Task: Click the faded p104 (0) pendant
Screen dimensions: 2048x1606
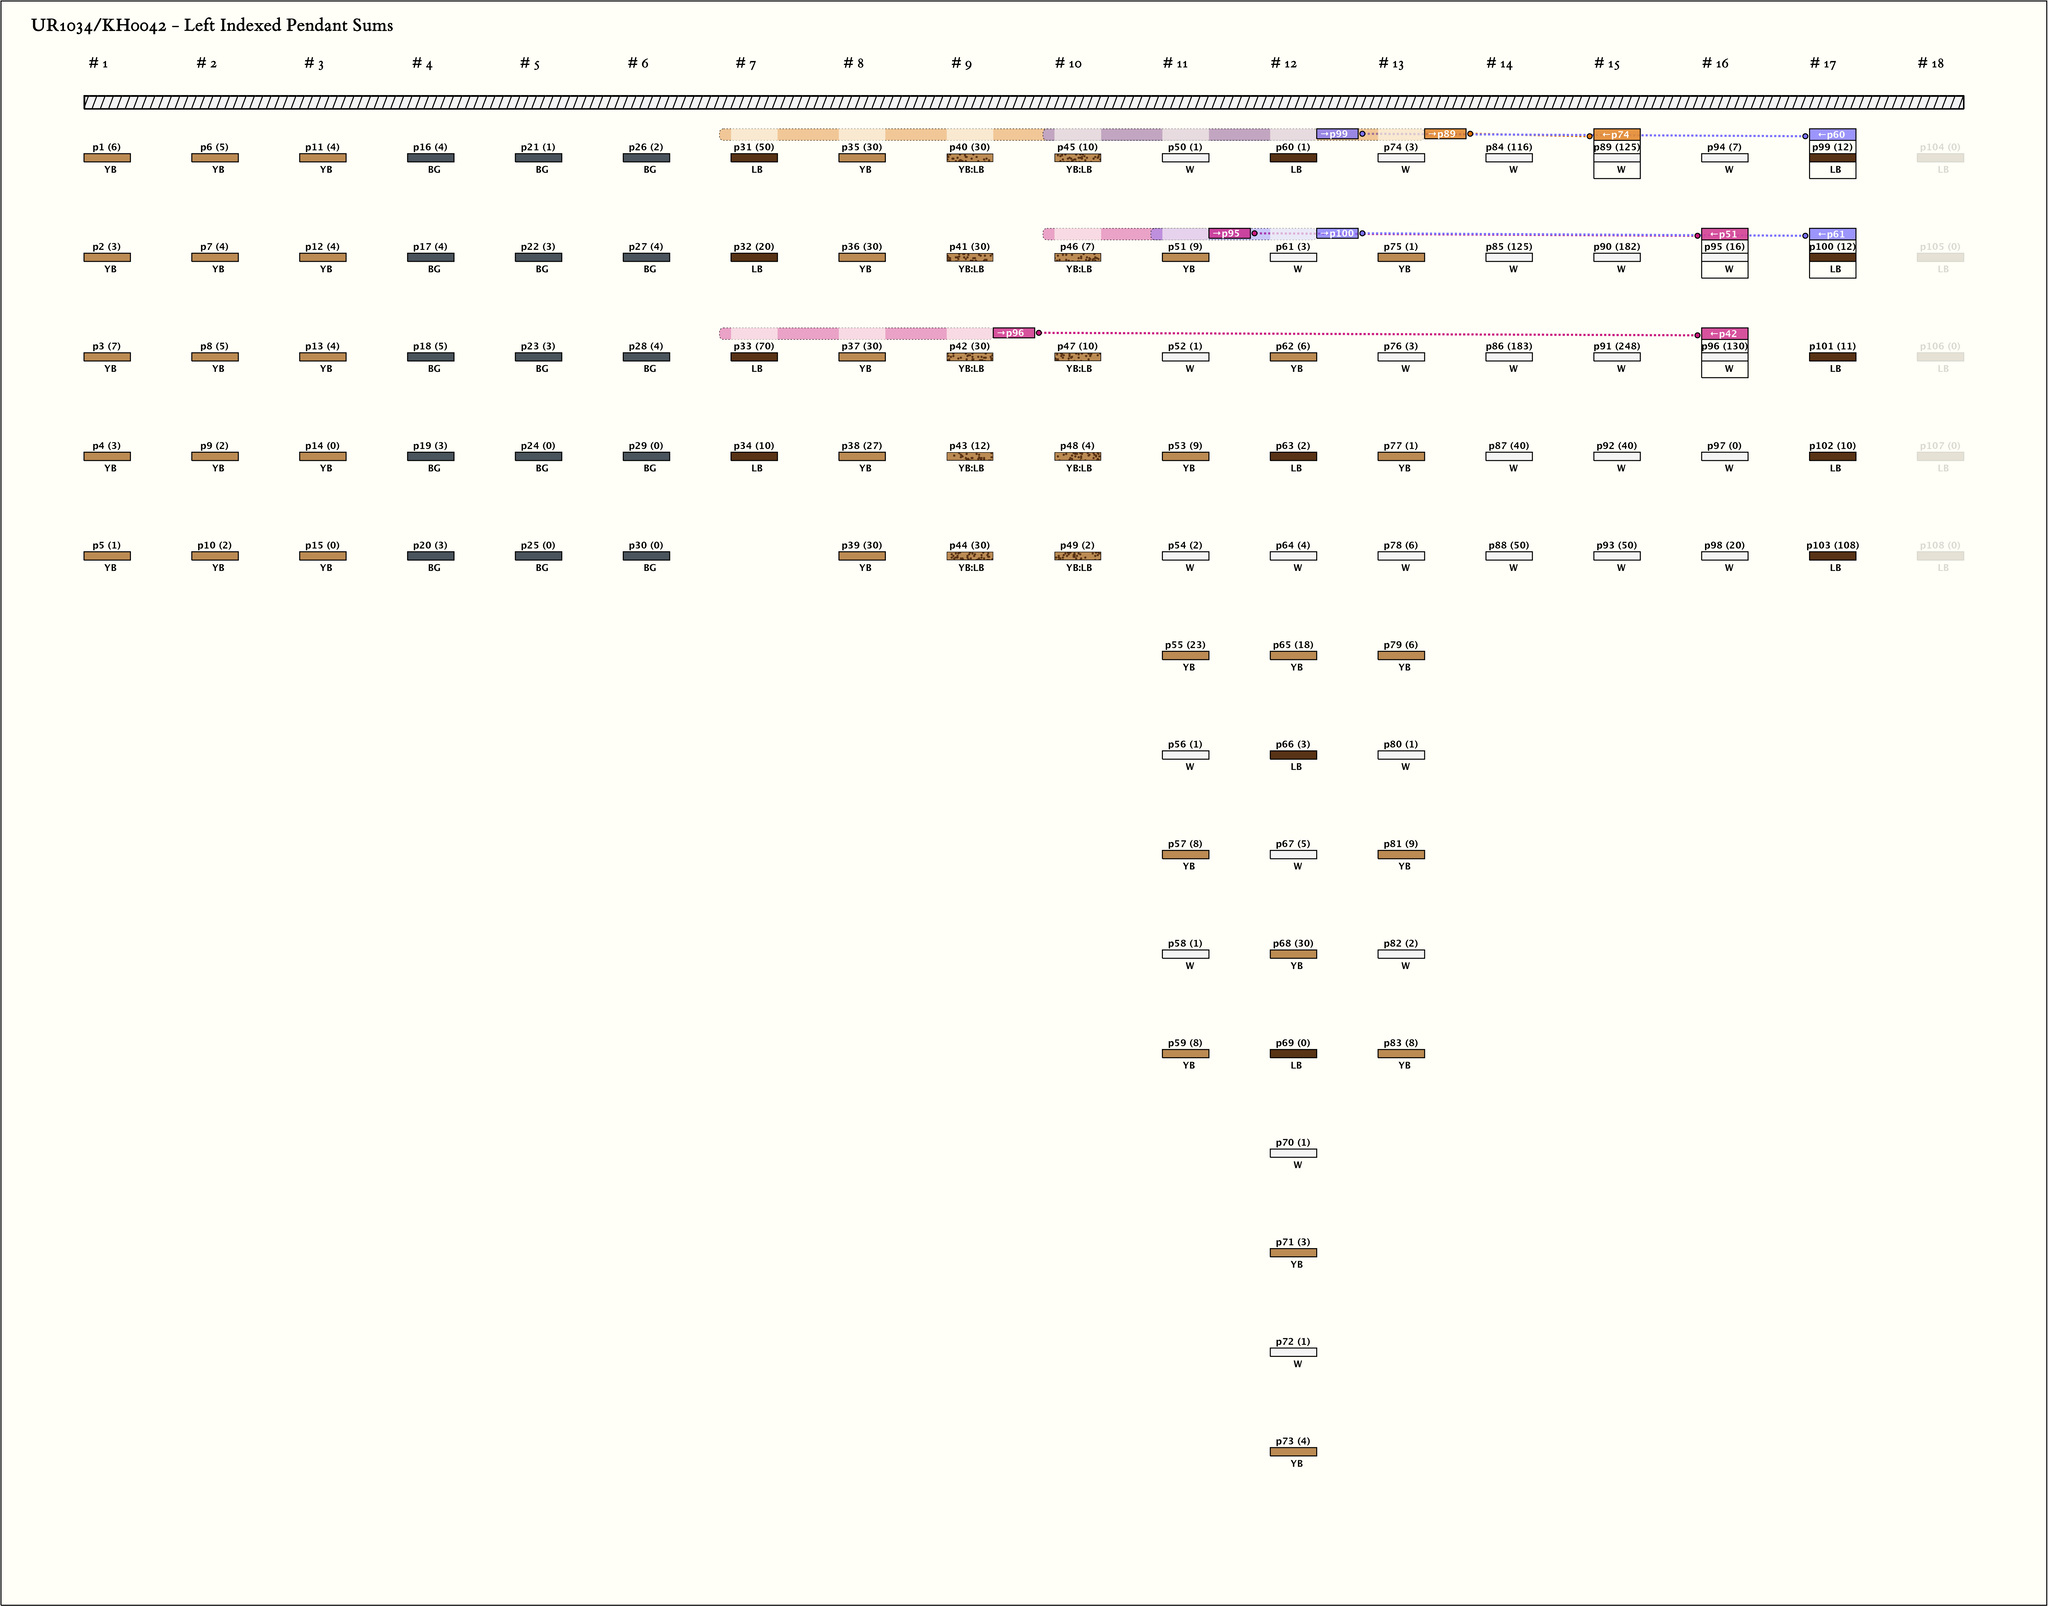Action: [x=1939, y=158]
